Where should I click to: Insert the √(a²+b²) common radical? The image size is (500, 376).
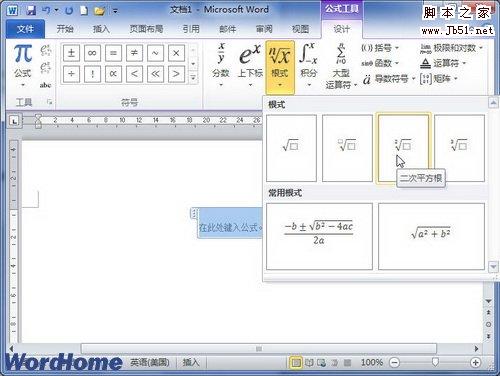point(431,236)
